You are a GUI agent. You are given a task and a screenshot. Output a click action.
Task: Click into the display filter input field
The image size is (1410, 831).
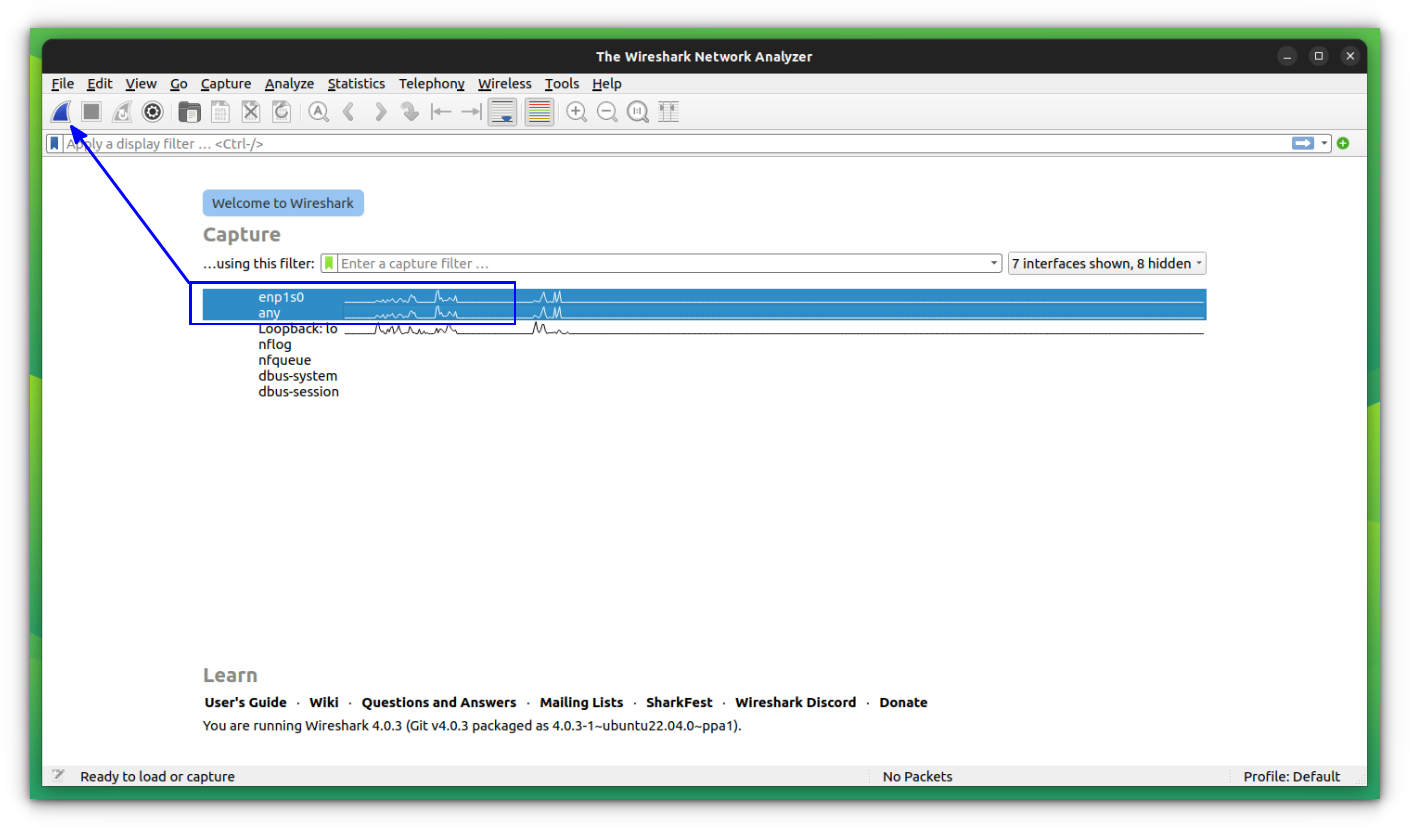(x=676, y=144)
